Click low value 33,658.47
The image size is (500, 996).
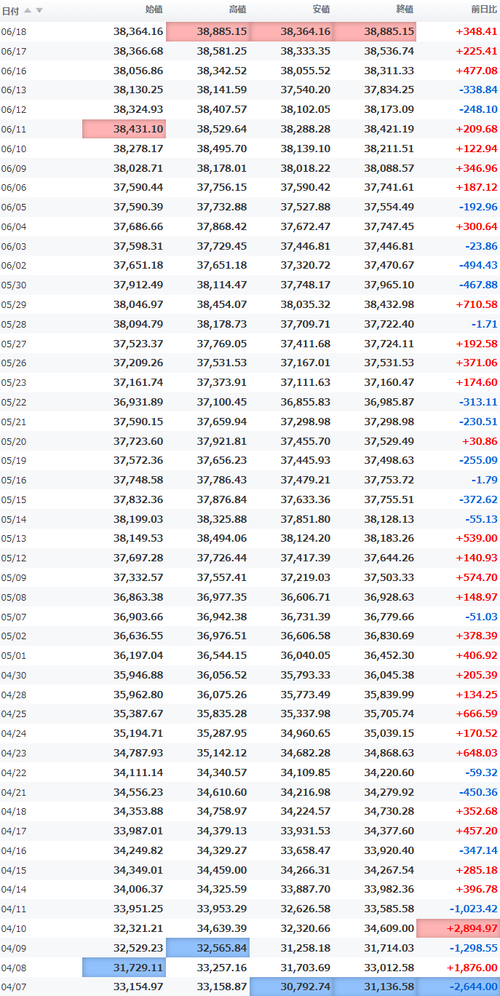click(x=306, y=851)
